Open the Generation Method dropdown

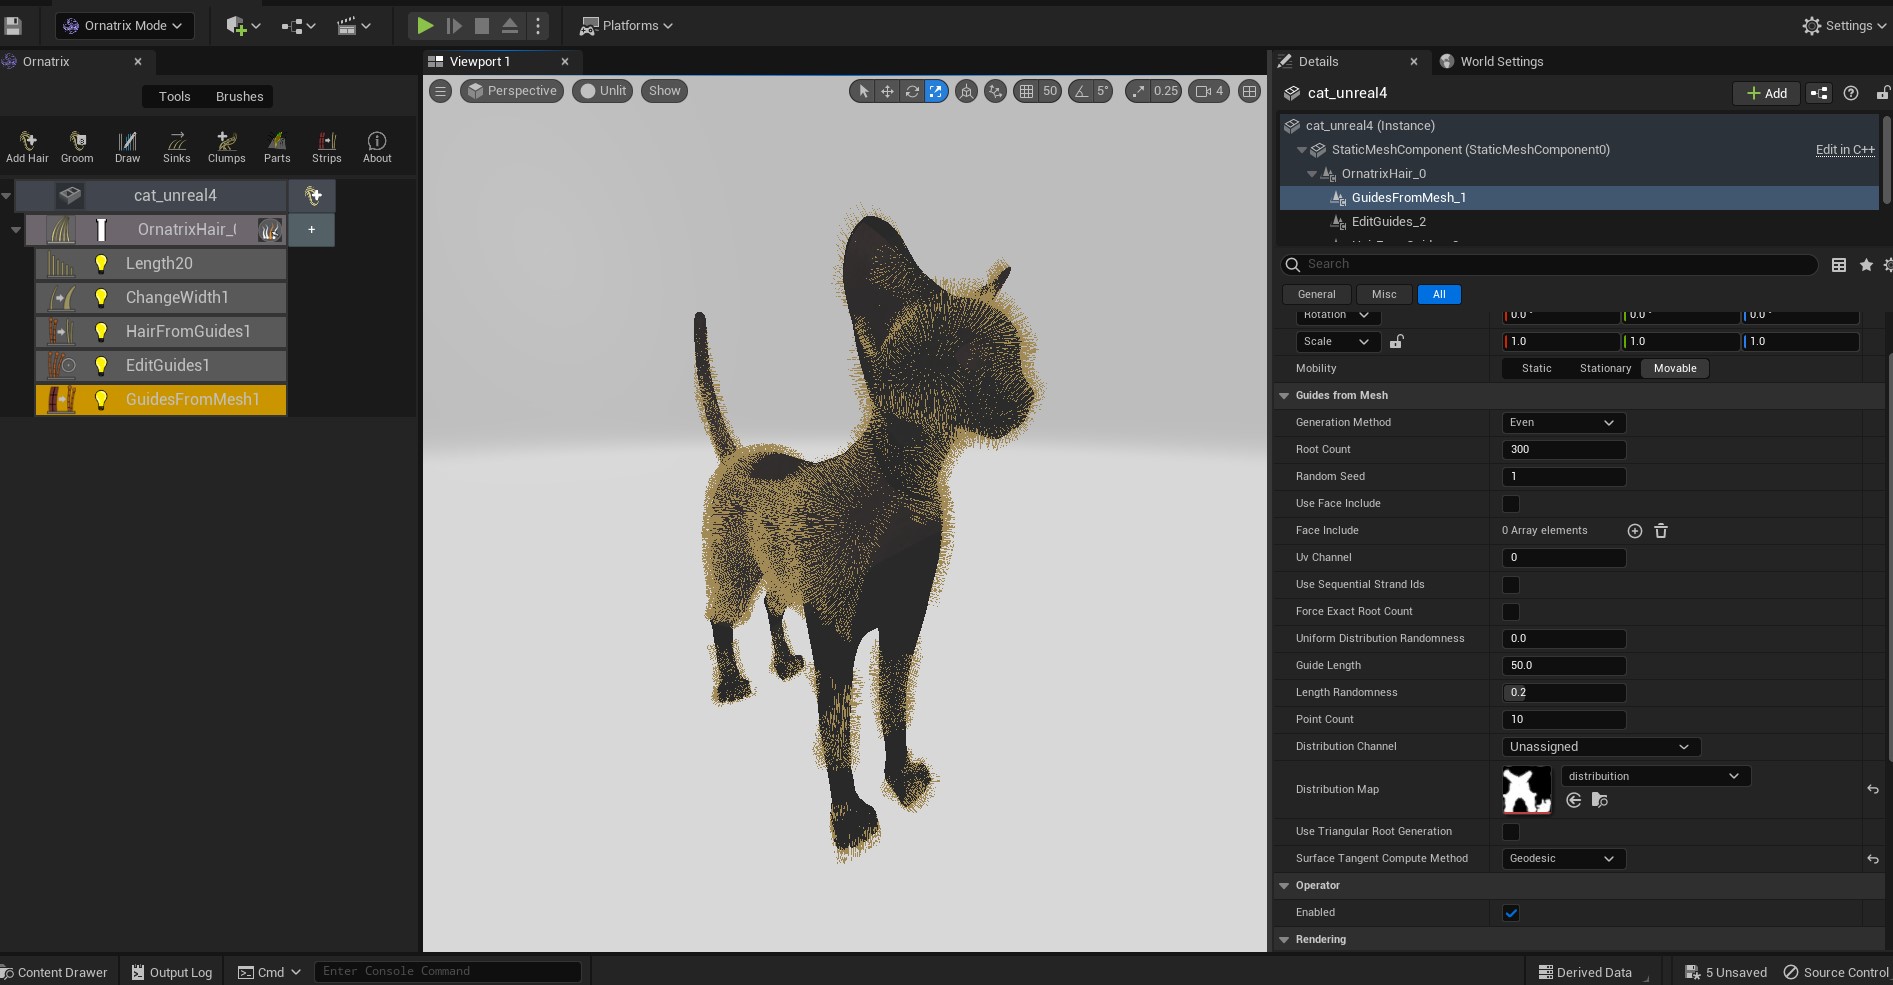click(x=1562, y=423)
